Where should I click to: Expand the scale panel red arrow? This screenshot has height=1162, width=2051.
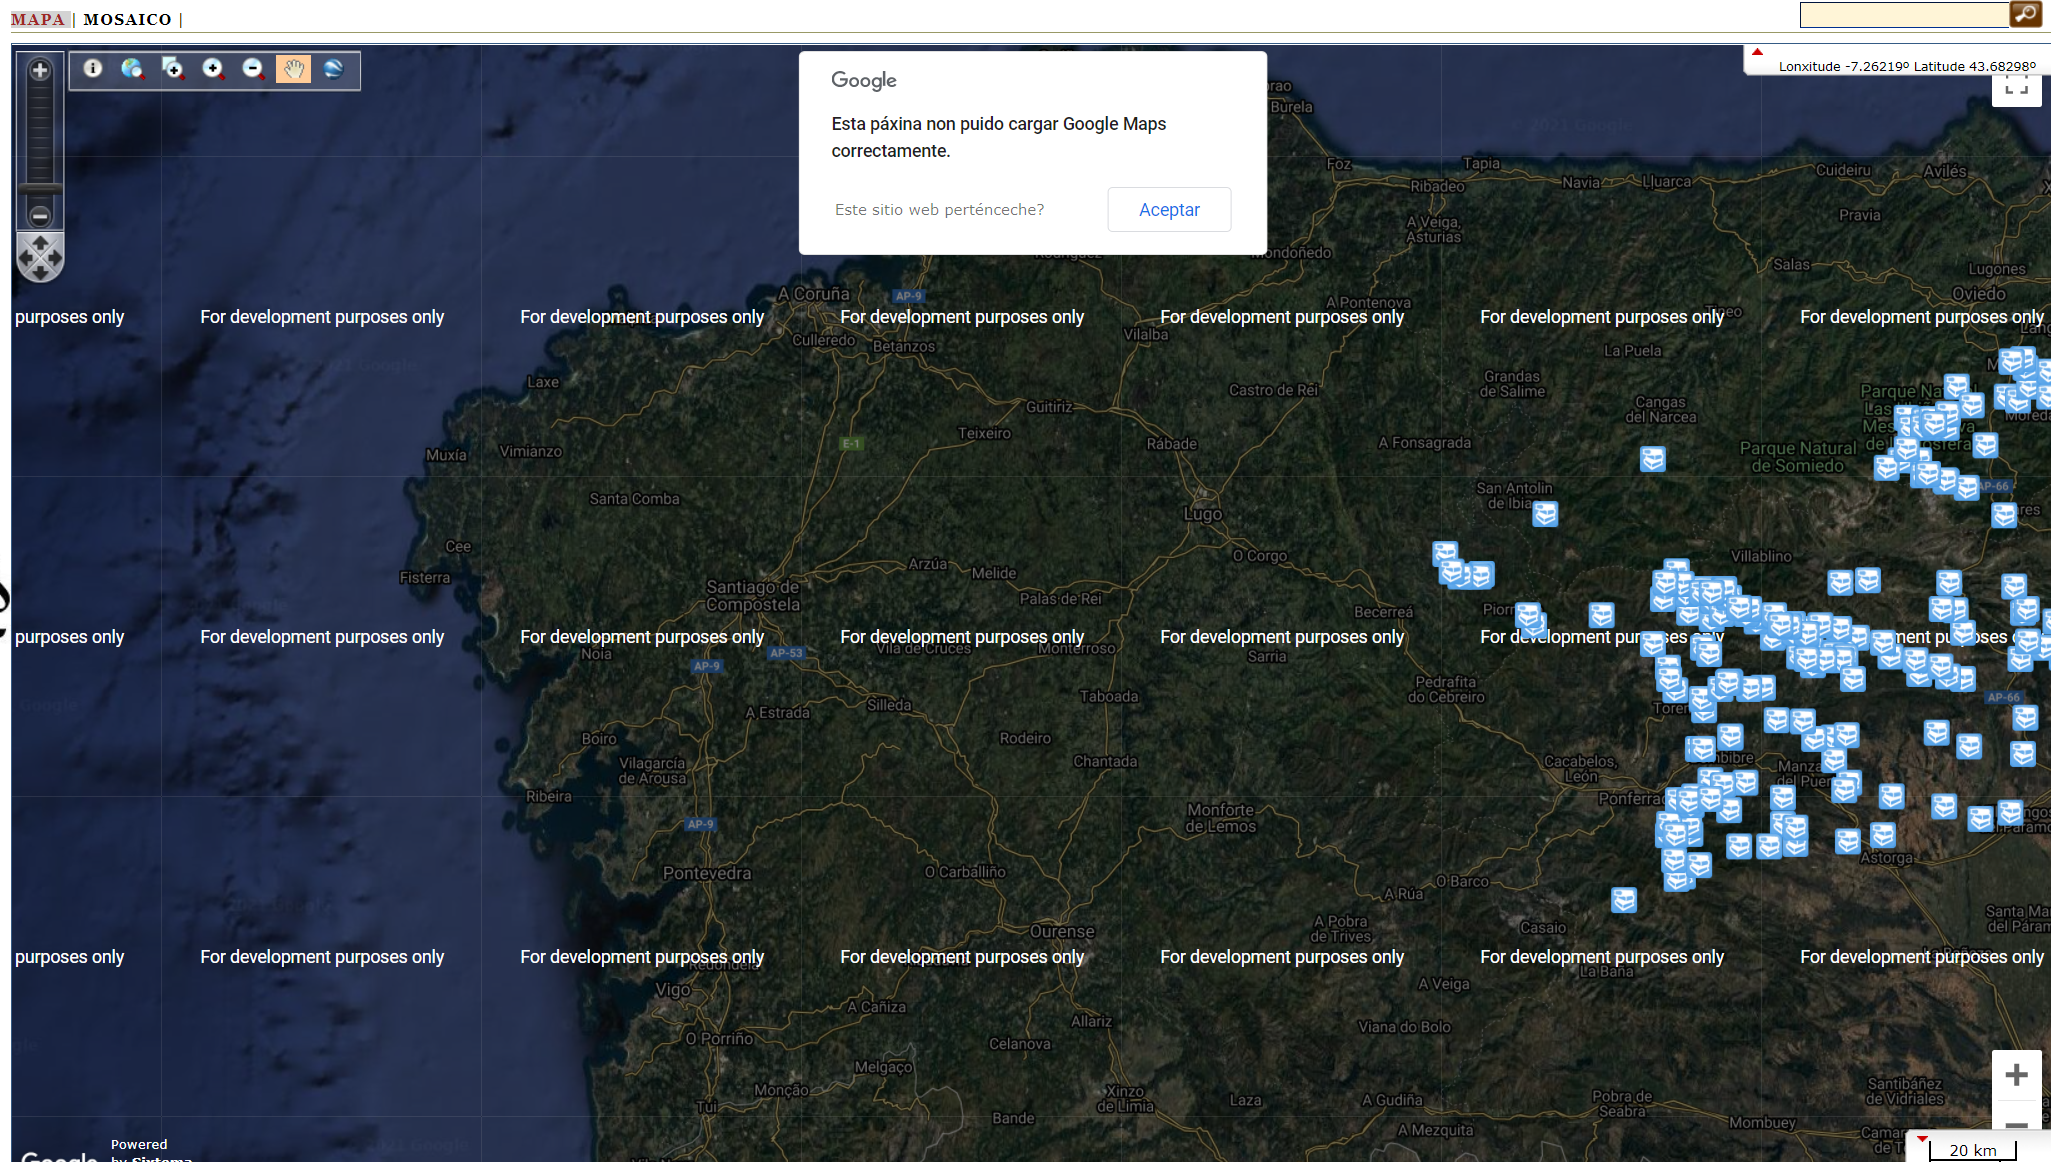(1922, 1138)
